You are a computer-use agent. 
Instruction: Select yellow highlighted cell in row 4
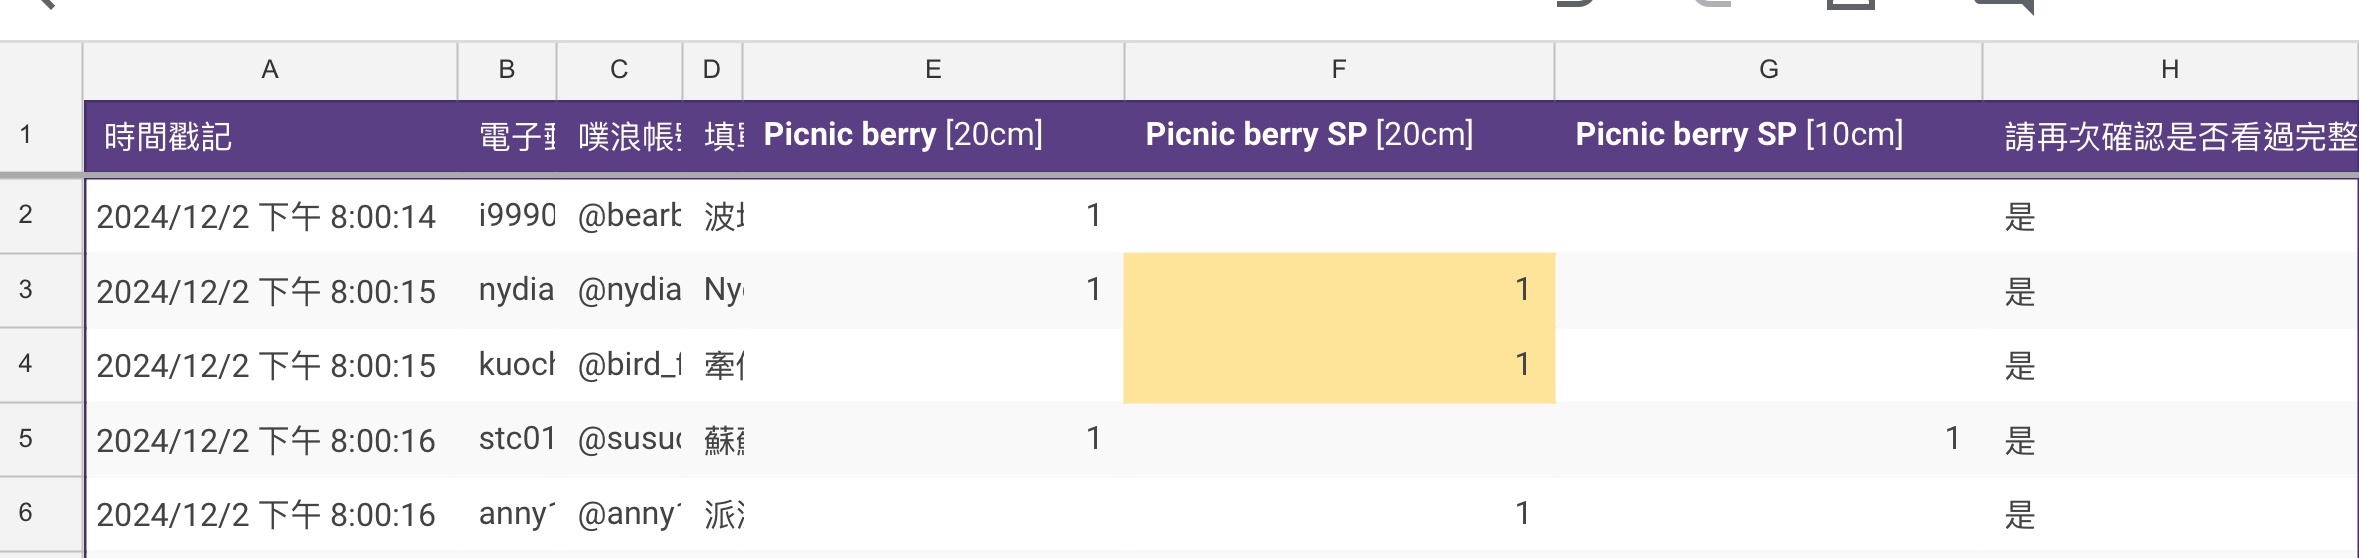click(1339, 365)
